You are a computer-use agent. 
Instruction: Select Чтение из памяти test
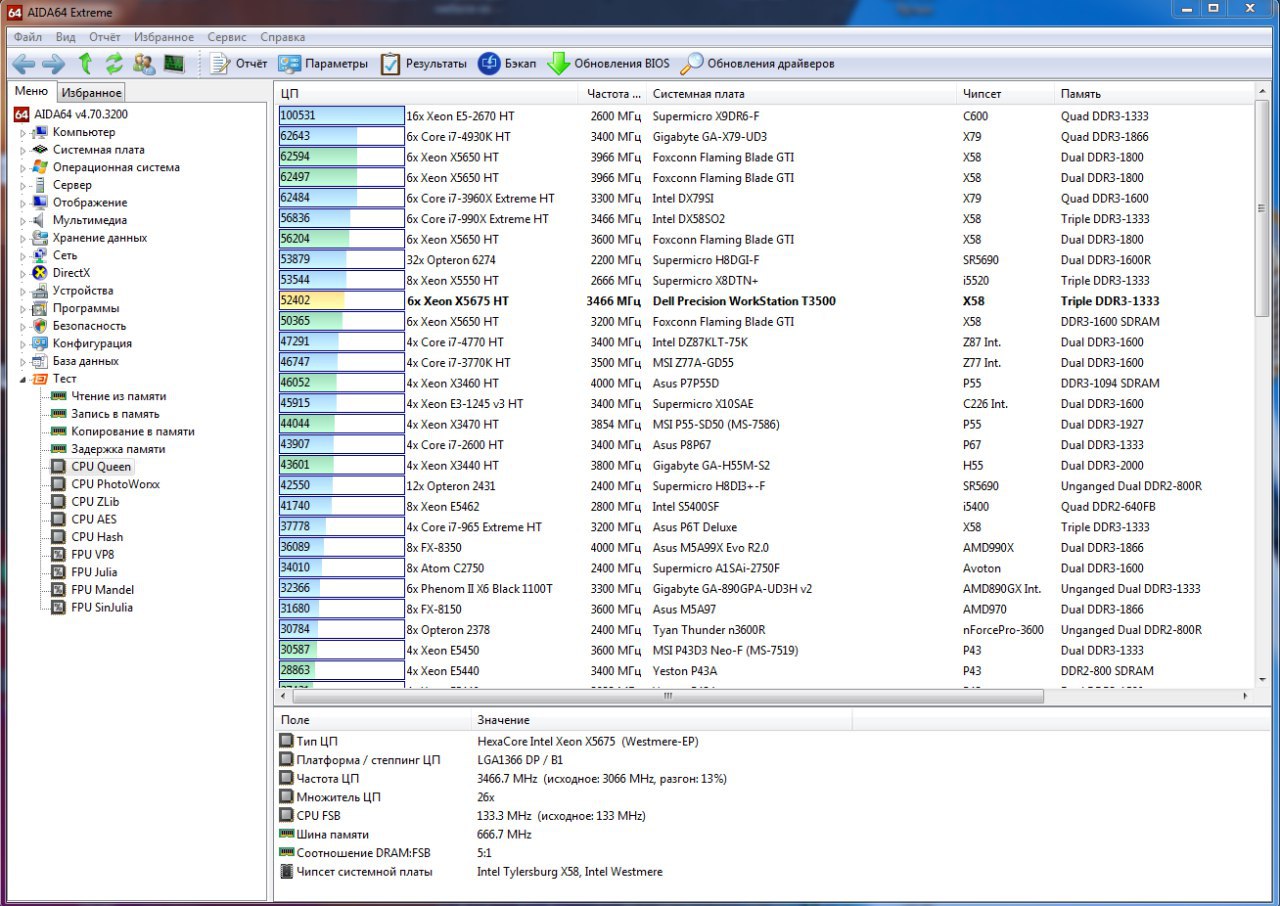coord(119,396)
